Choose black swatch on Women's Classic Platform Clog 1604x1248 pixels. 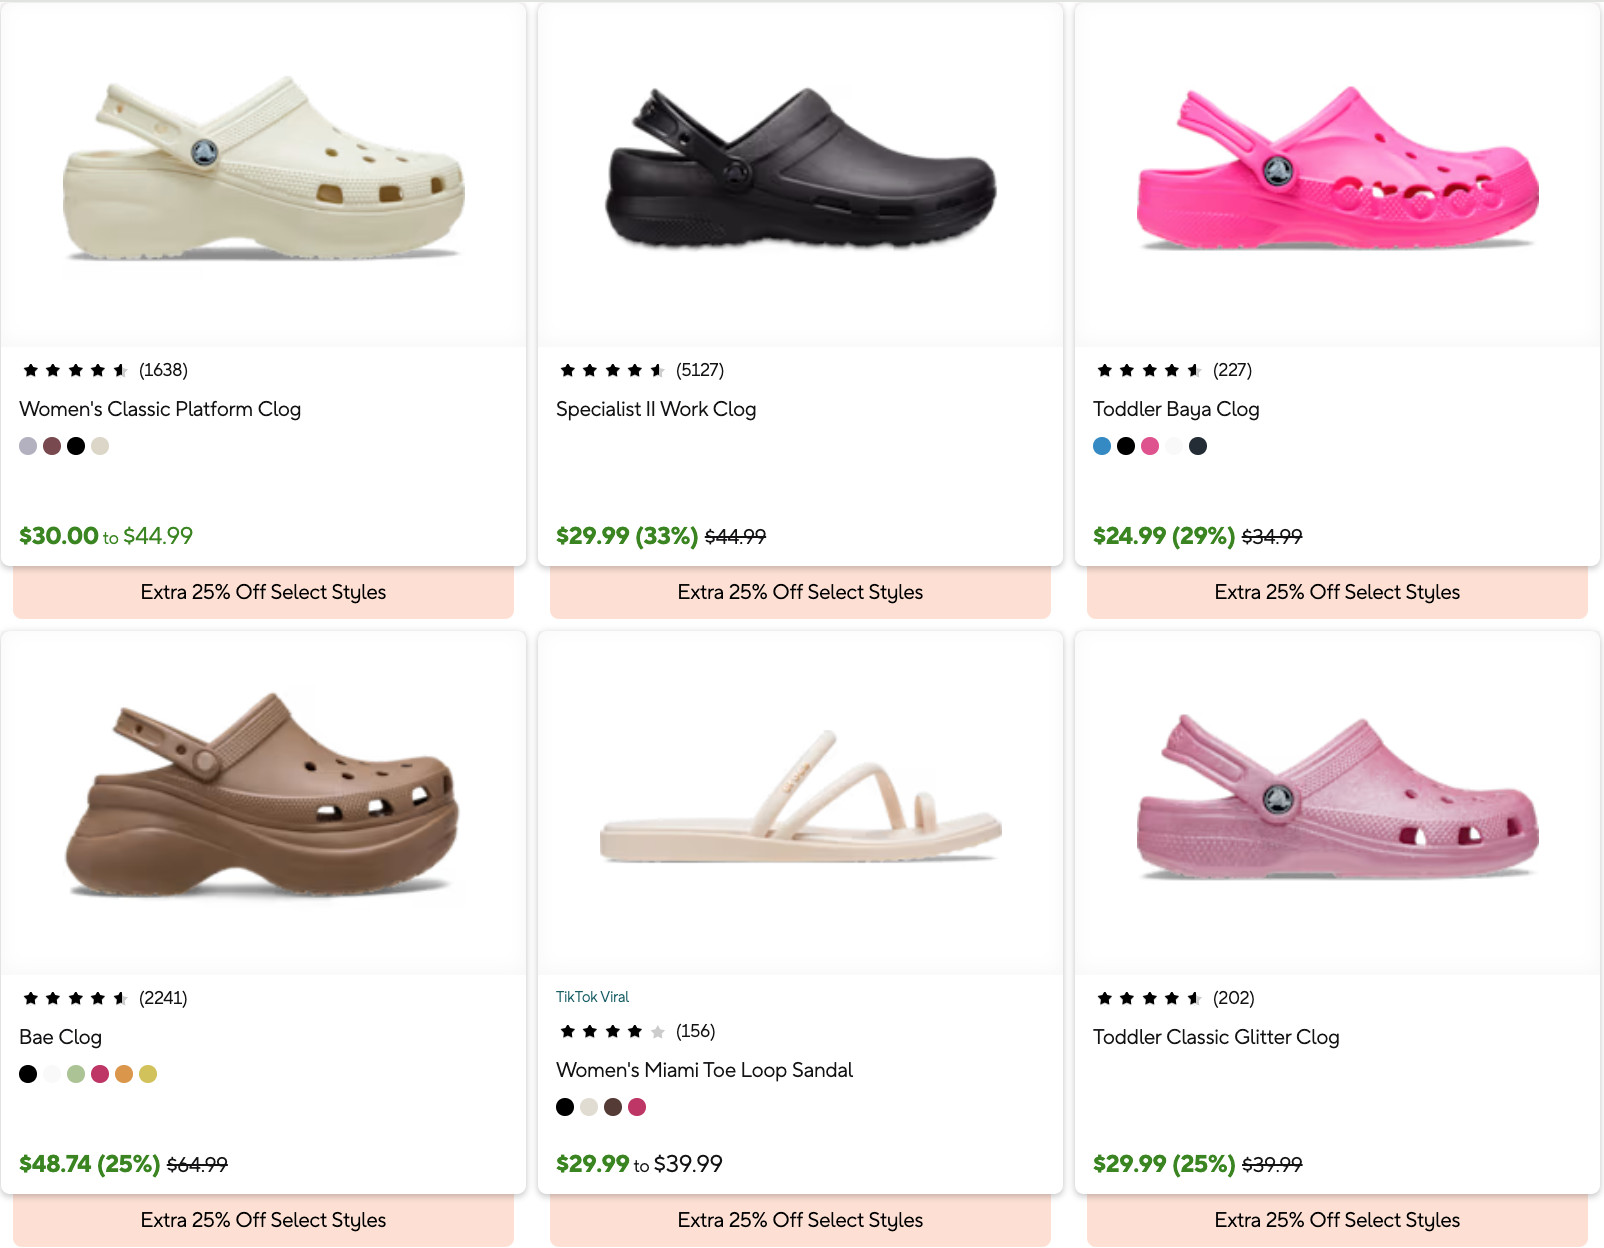(x=76, y=446)
